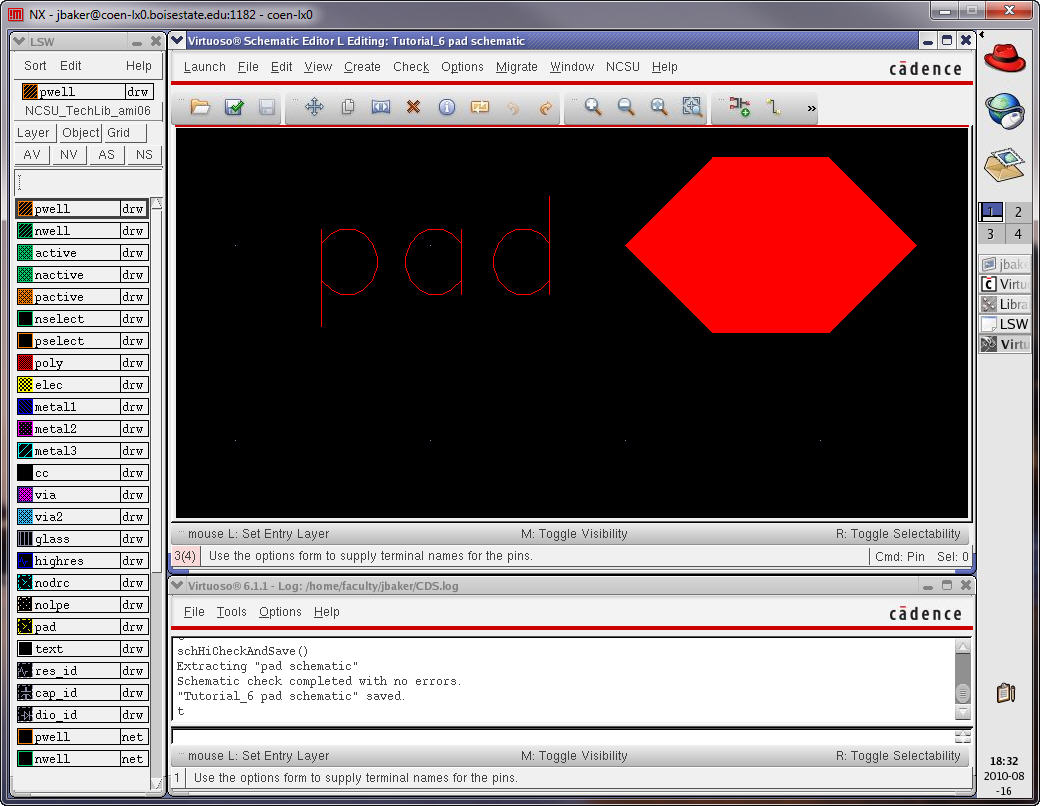Switch to workspace 2 in pager
Viewport: 1040px width, 806px height.
coord(1018,212)
